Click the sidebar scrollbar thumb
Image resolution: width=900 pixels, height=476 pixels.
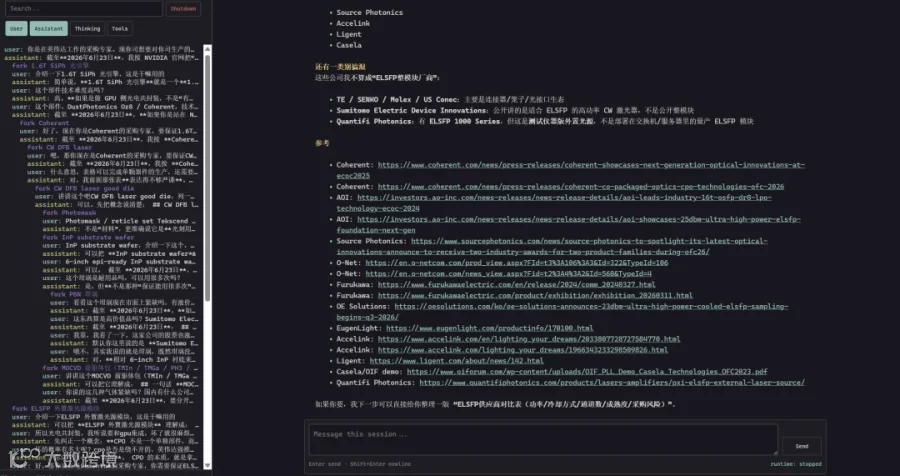point(208,178)
